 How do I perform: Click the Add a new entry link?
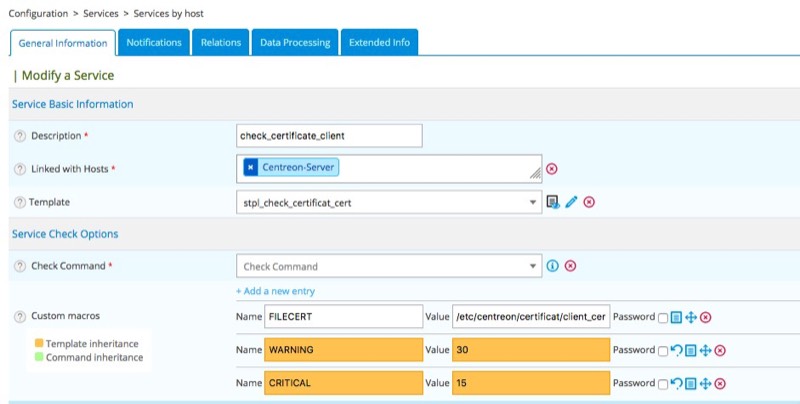point(274,290)
